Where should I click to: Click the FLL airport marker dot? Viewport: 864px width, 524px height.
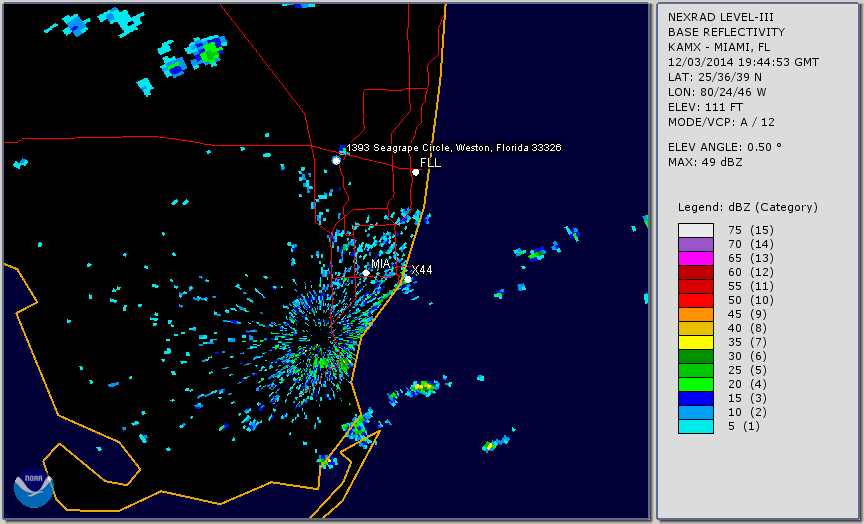415,172
